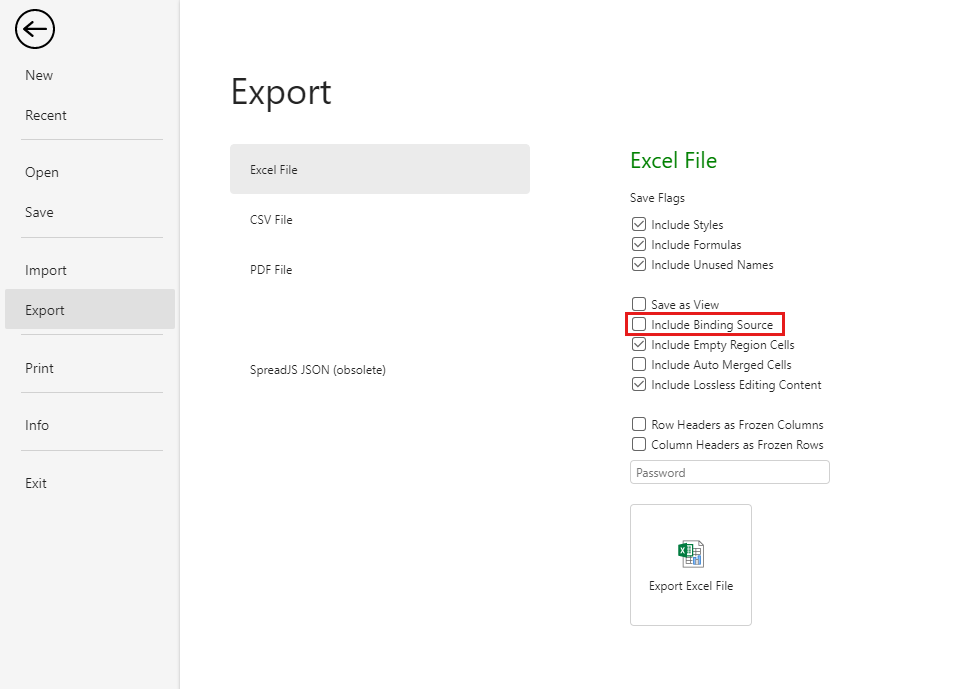Select CSV File export type
This screenshot has width=978, height=689.
click(x=380, y=219)
